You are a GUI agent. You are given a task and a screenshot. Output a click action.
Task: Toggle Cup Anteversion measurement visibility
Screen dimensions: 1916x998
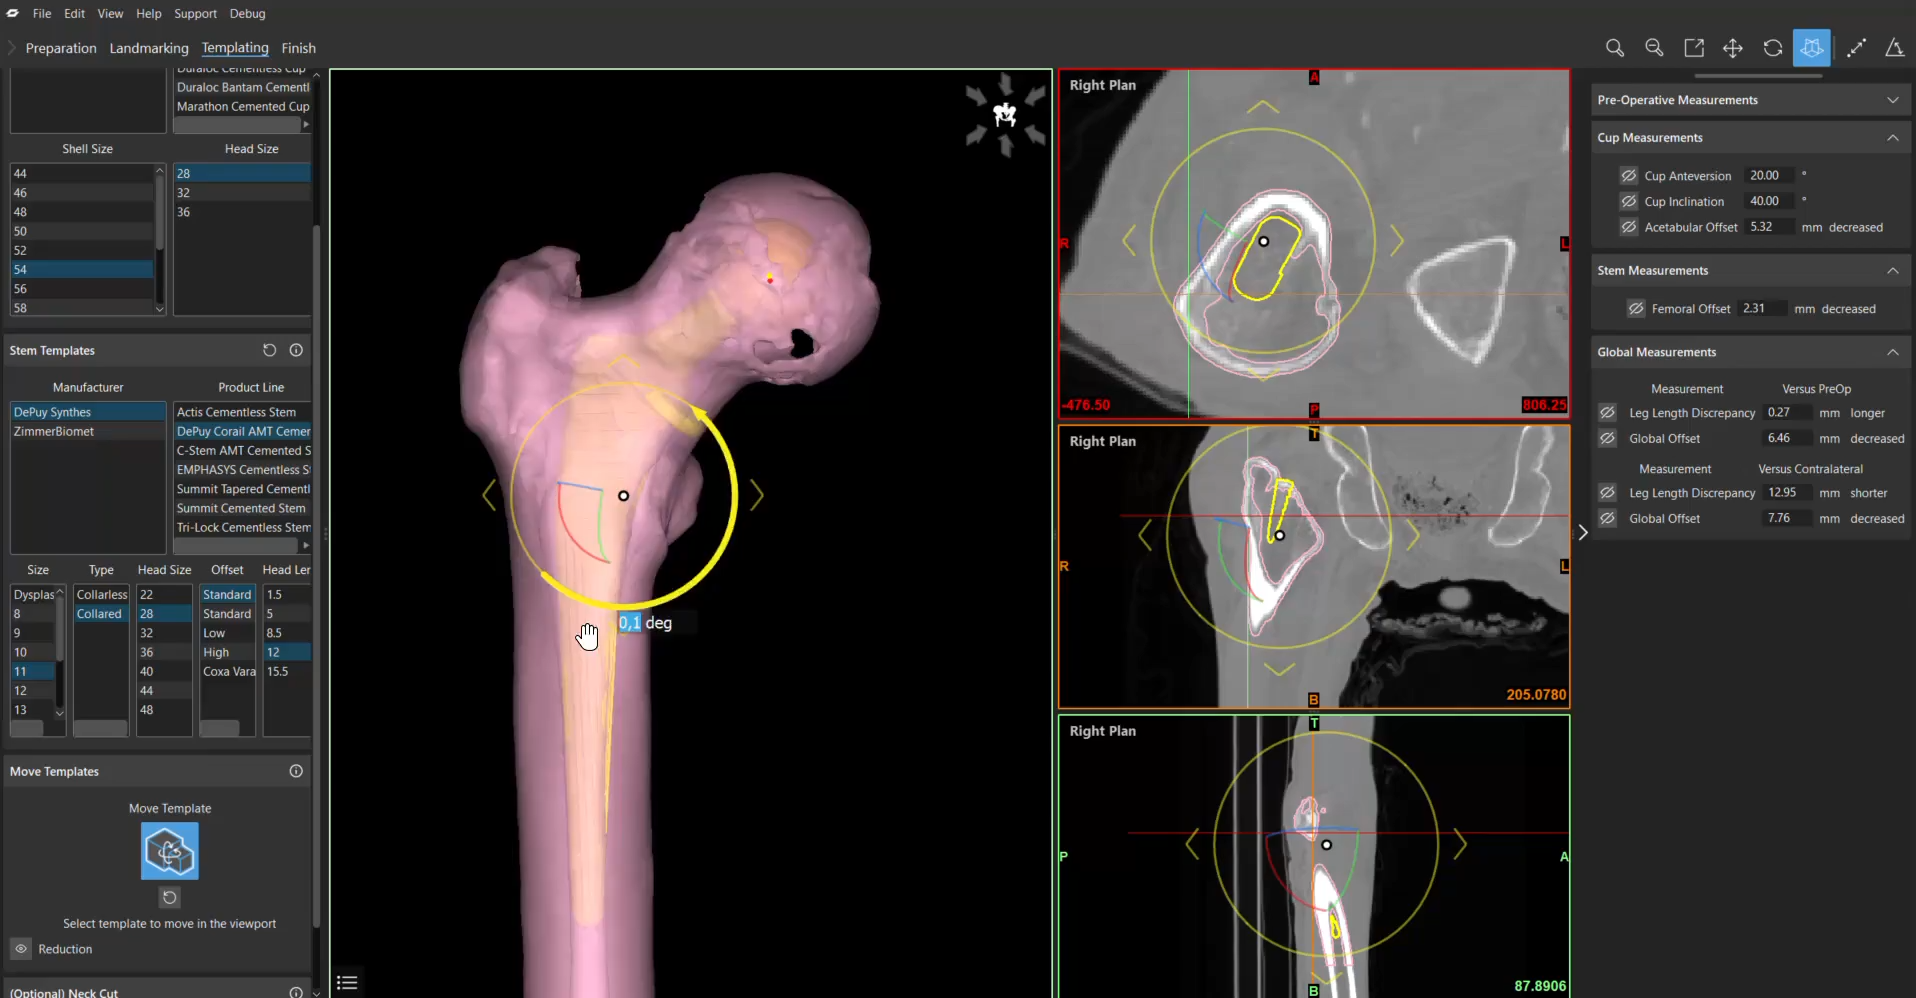pyautogui.click(x=1628, y=175)
